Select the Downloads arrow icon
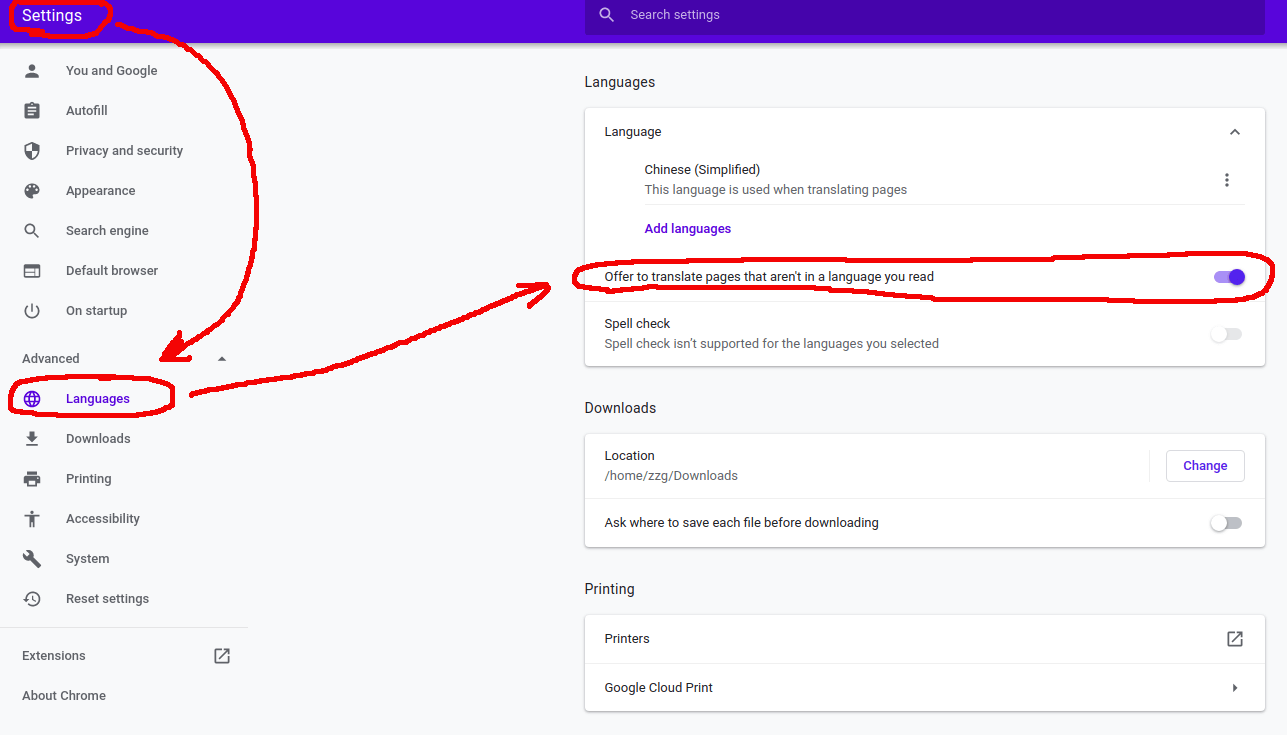Screen dimensions: 1287x735 coord(32,438)
